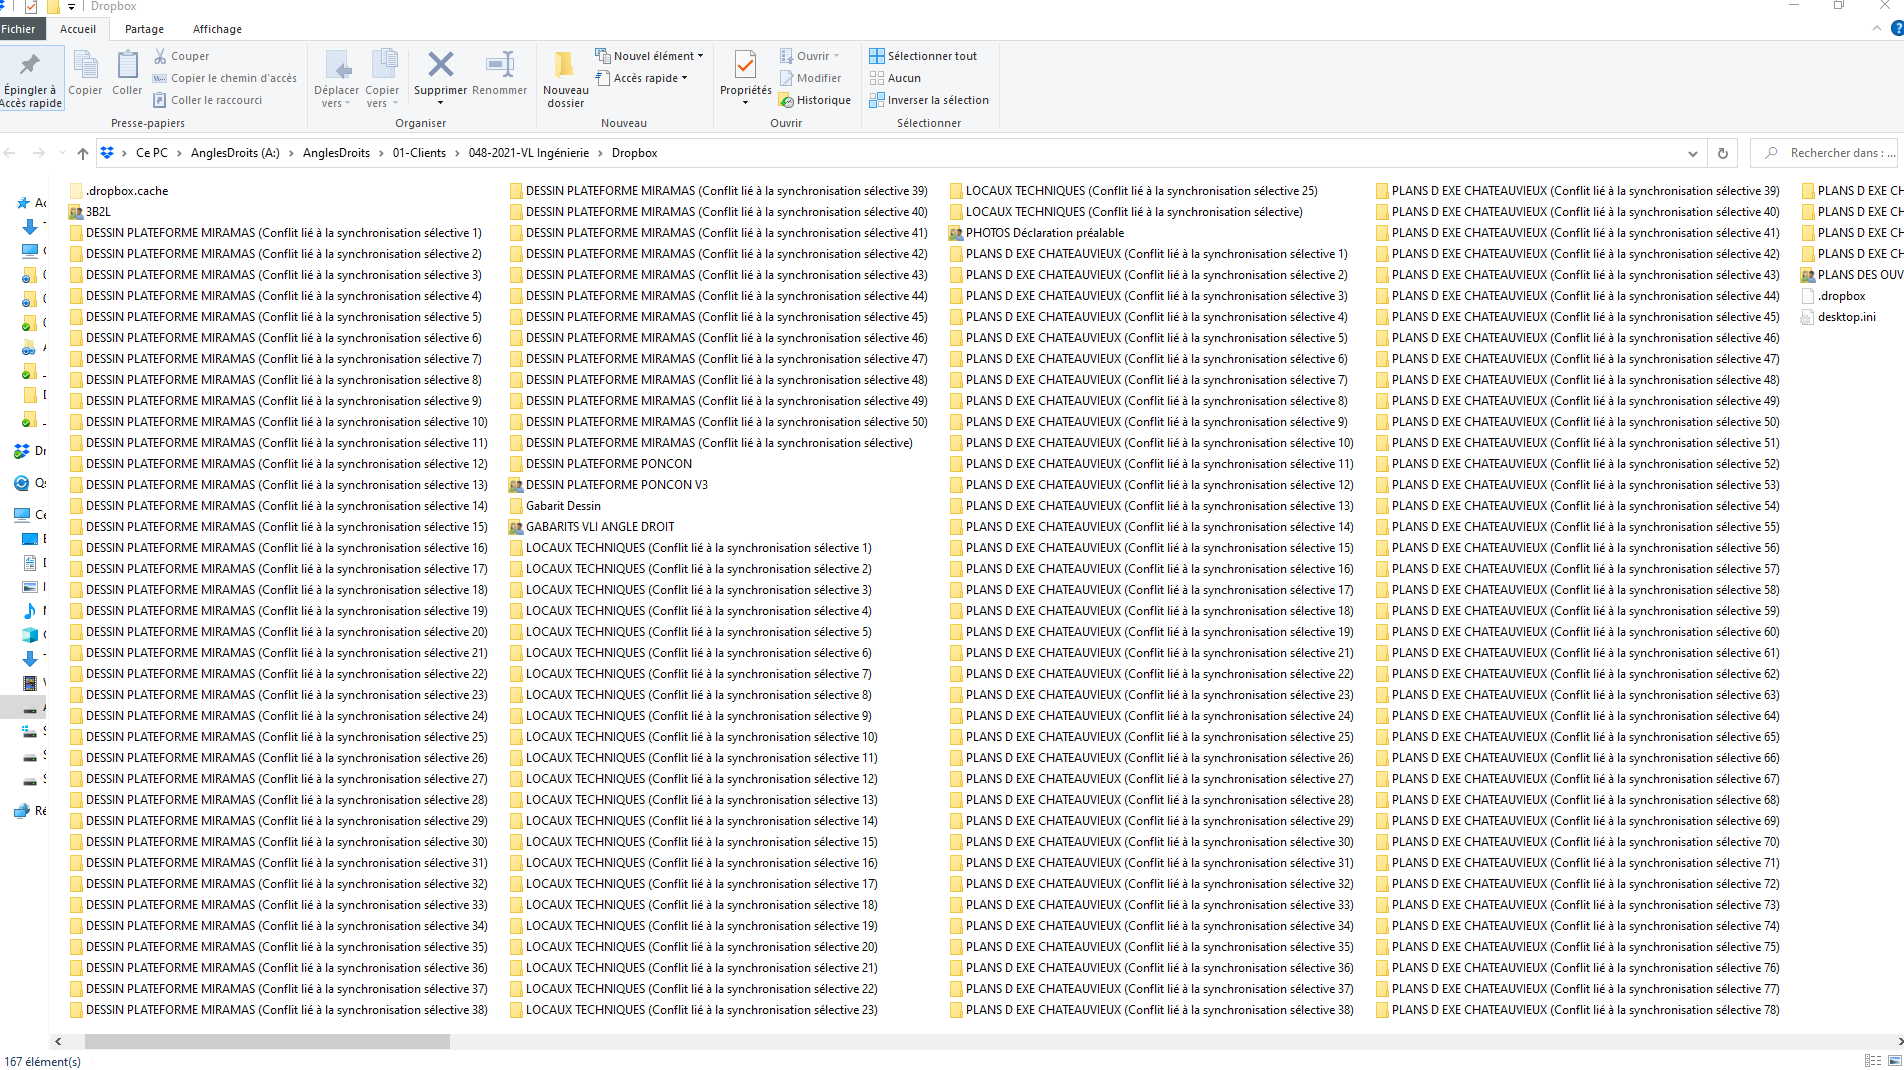Create a folder with Nouveau dossier icon

tap(565, 75)
